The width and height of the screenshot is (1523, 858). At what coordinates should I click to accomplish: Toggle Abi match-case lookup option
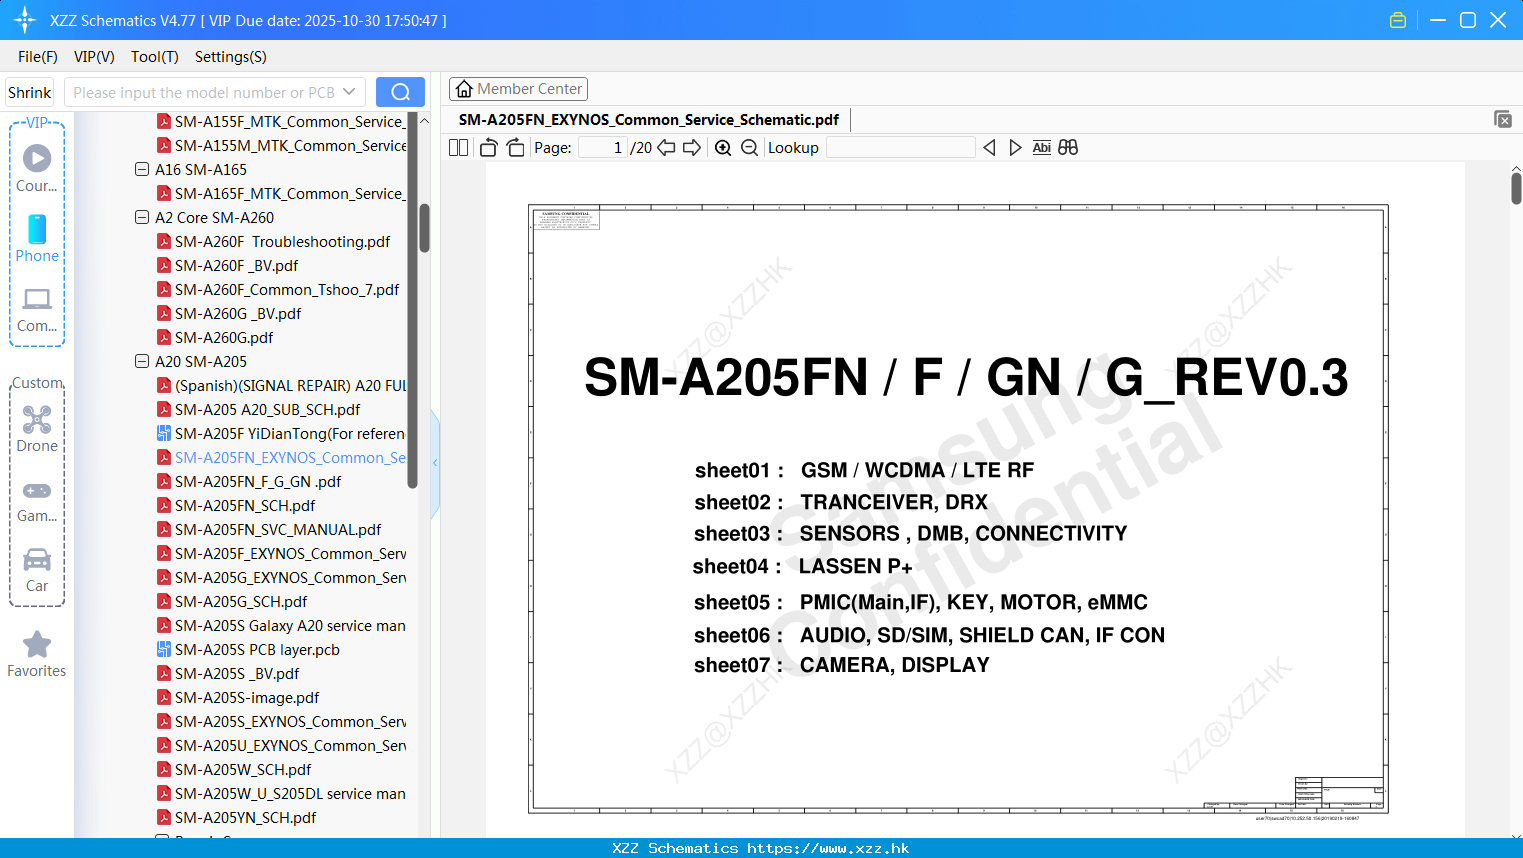pyautogui.click(x=1041, y=148)
